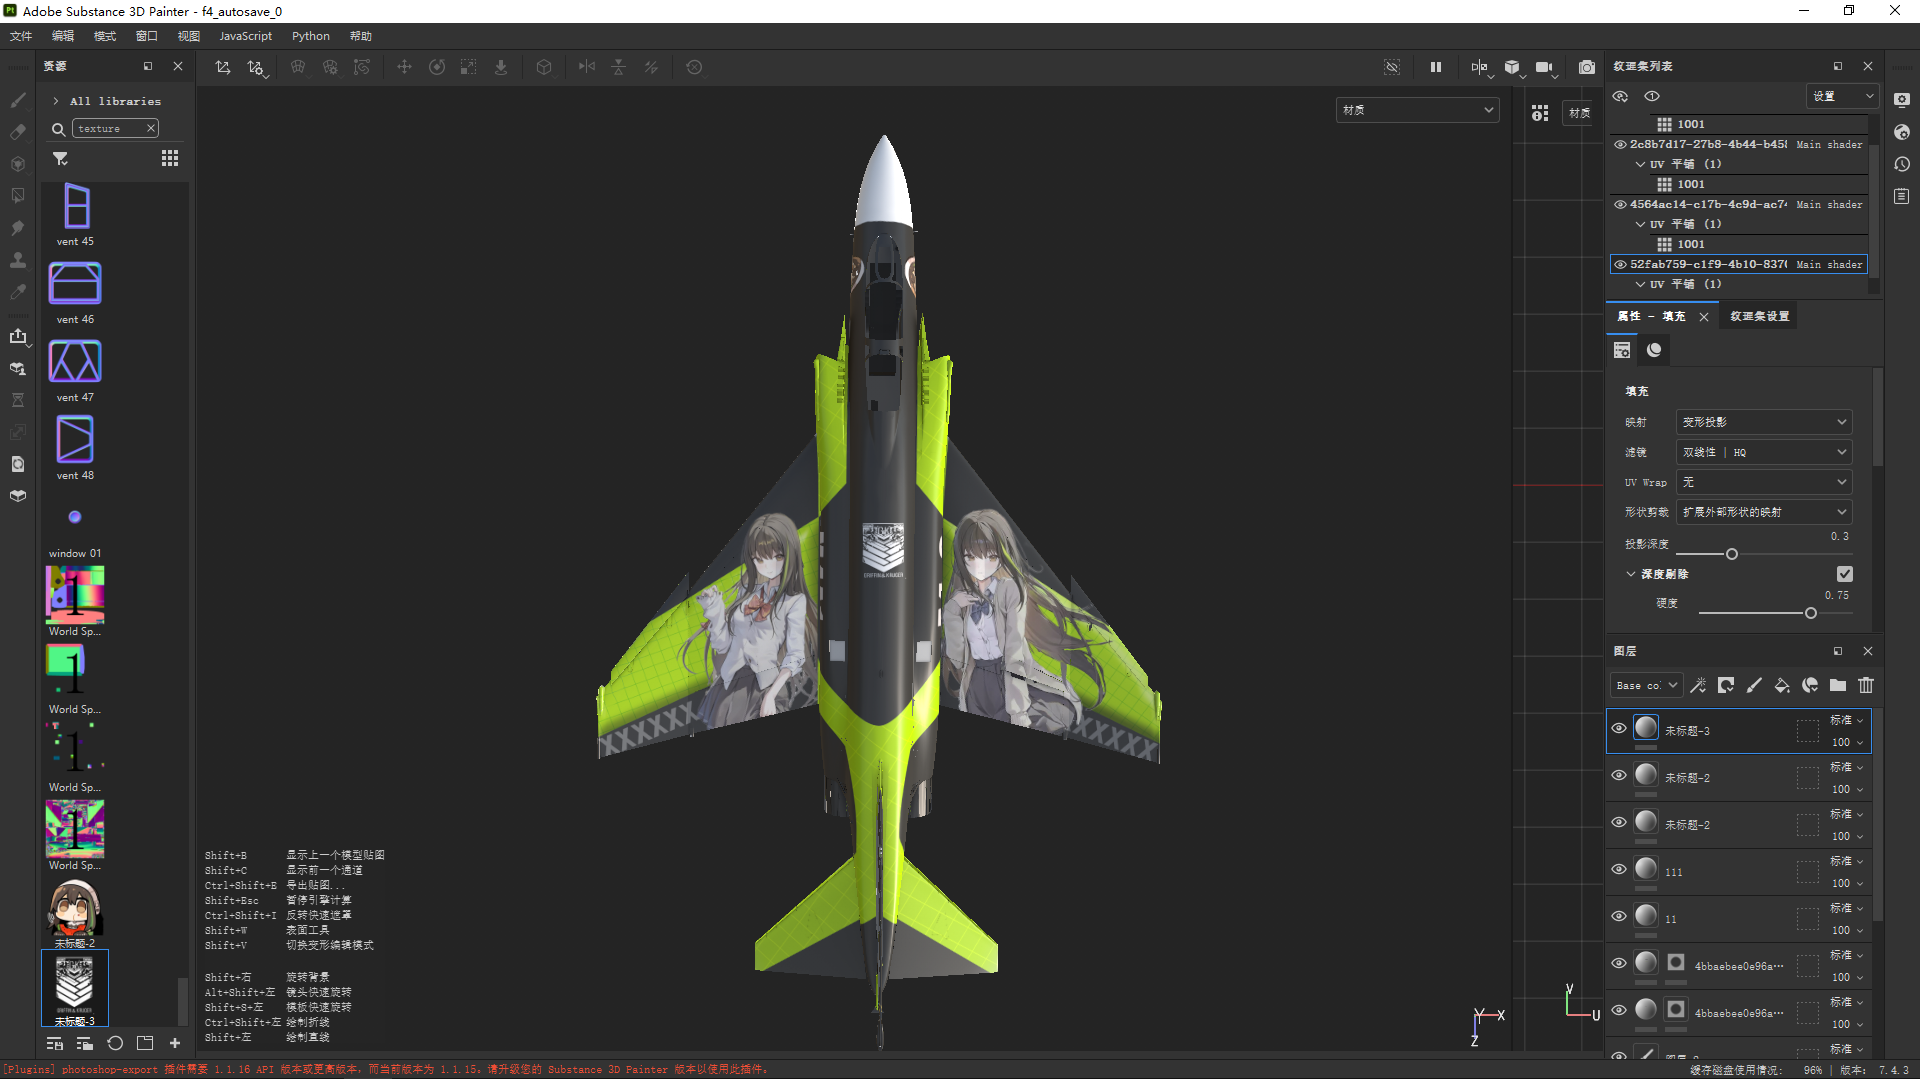Delete the selected layer with trash icon
The height and width of the screenshot is (1079, 1920).
[1866, 685]
